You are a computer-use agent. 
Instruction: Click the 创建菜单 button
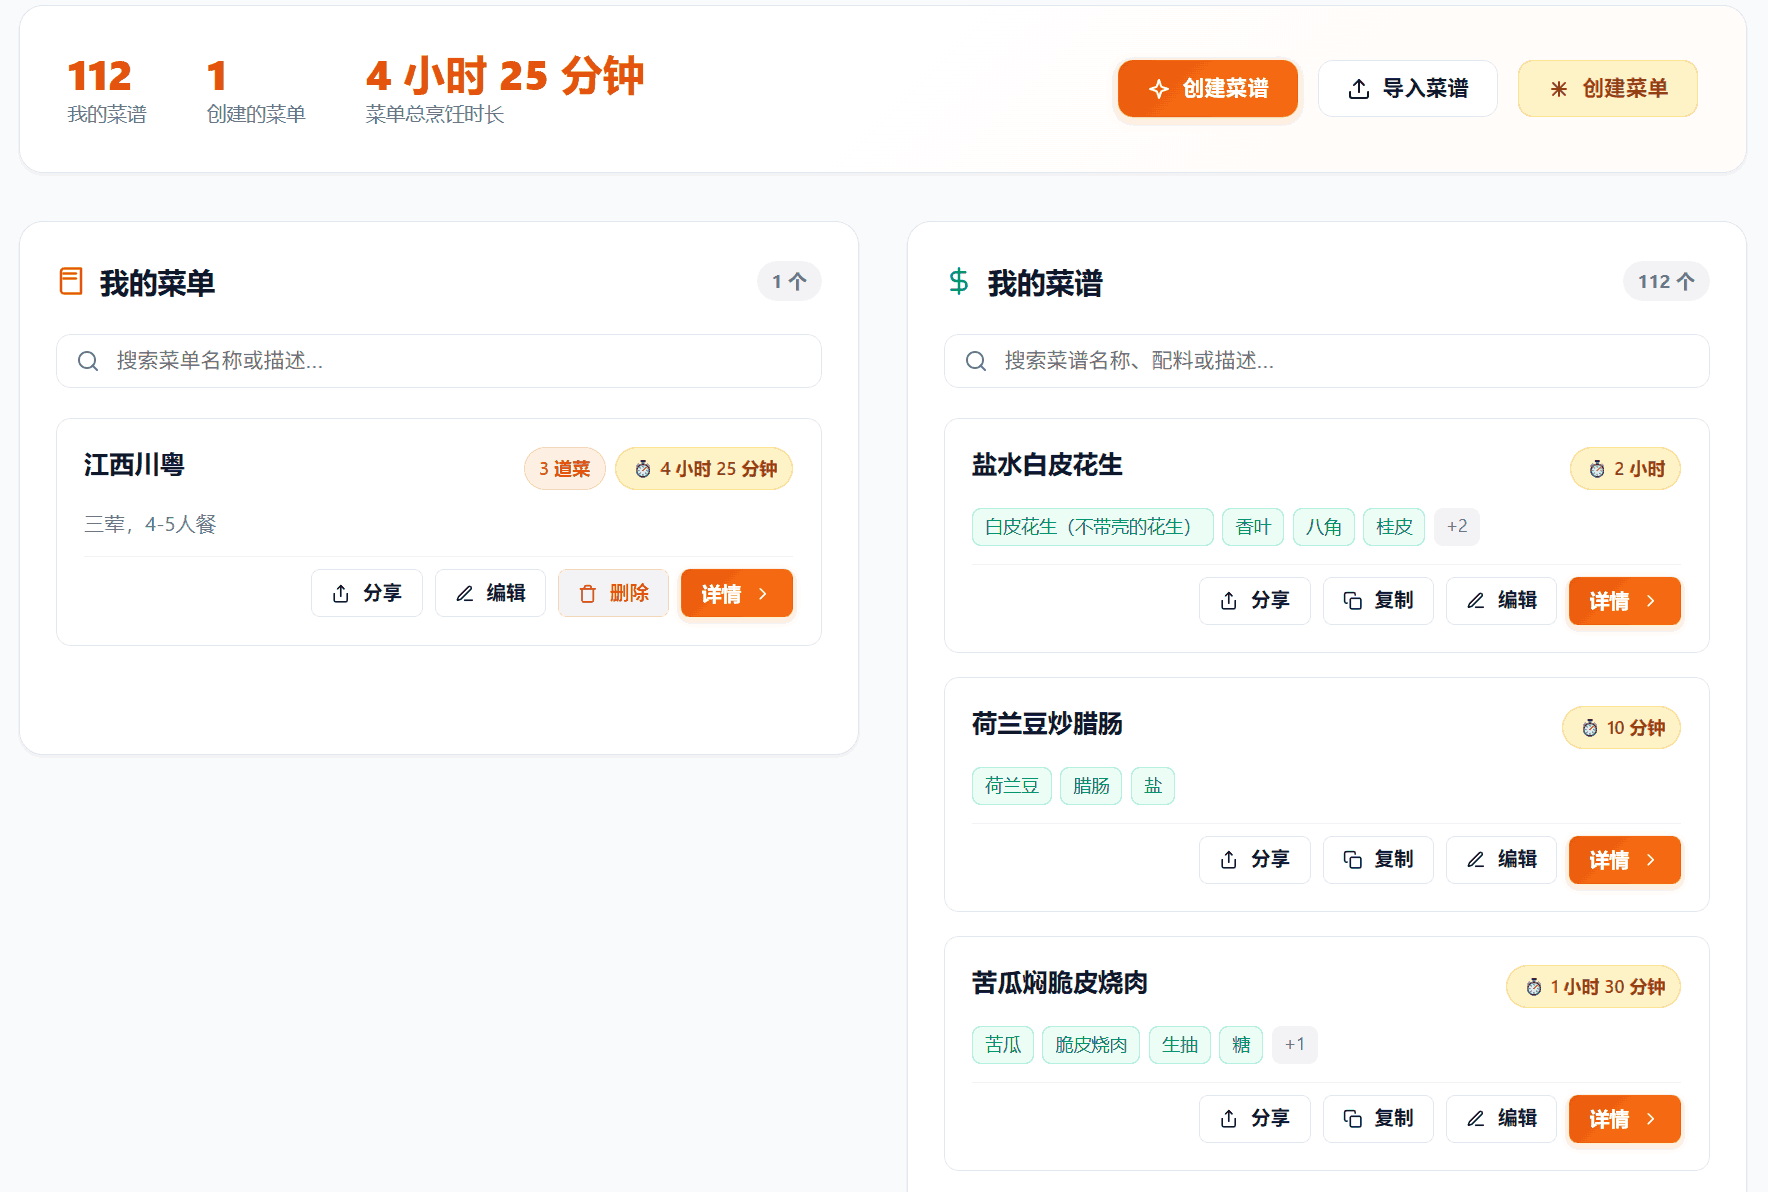[x=1608, y=88]
